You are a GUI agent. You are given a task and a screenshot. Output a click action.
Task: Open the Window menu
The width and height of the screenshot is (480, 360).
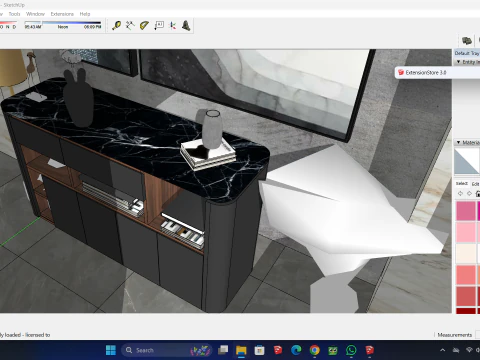point(35,14)
